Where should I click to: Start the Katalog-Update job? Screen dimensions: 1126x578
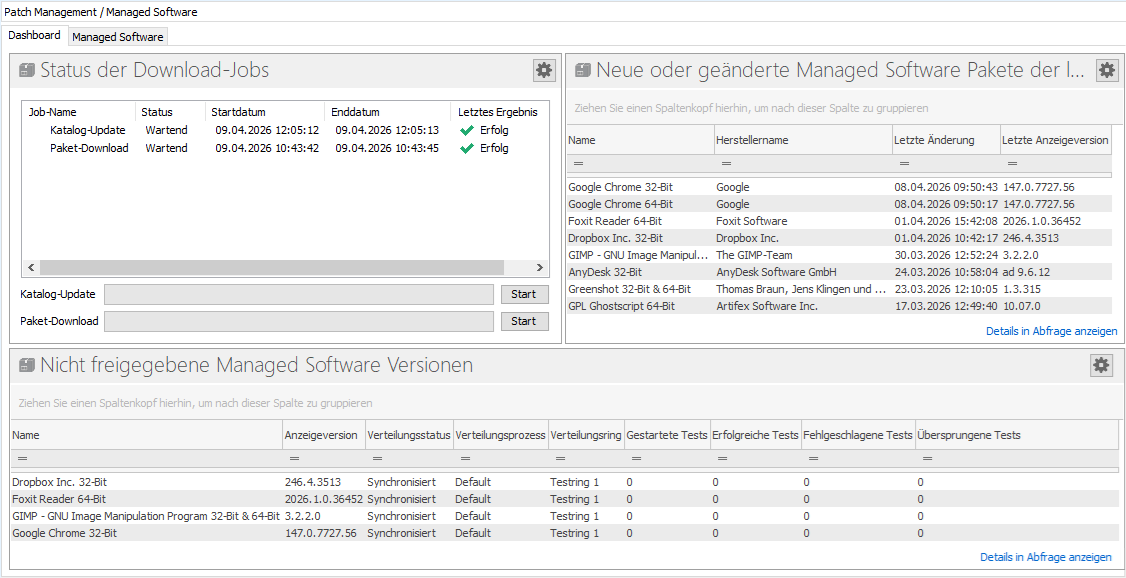point(524,294)
